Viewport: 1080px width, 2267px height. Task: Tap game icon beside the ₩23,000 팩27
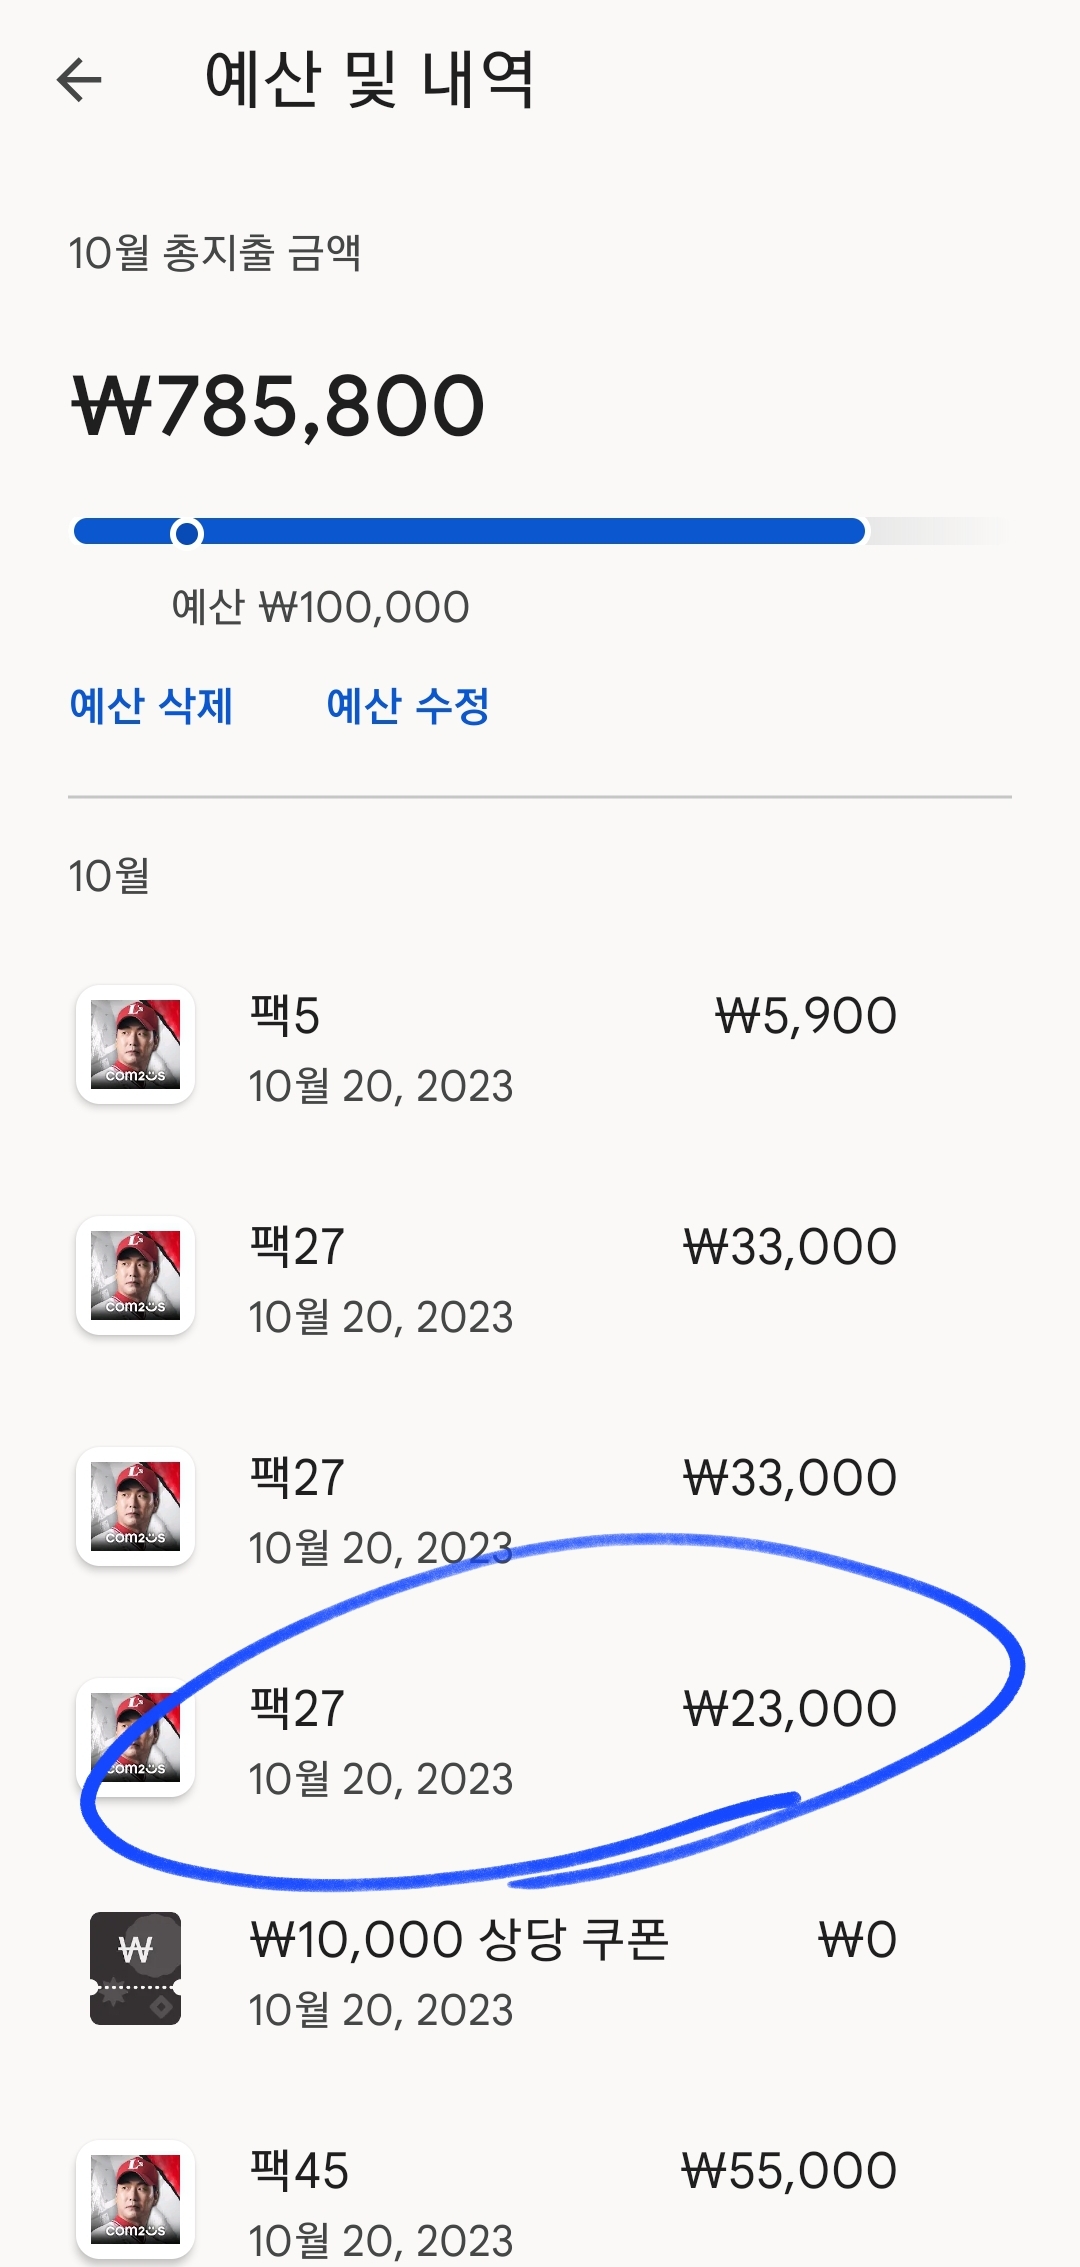tap(136, 1737)
